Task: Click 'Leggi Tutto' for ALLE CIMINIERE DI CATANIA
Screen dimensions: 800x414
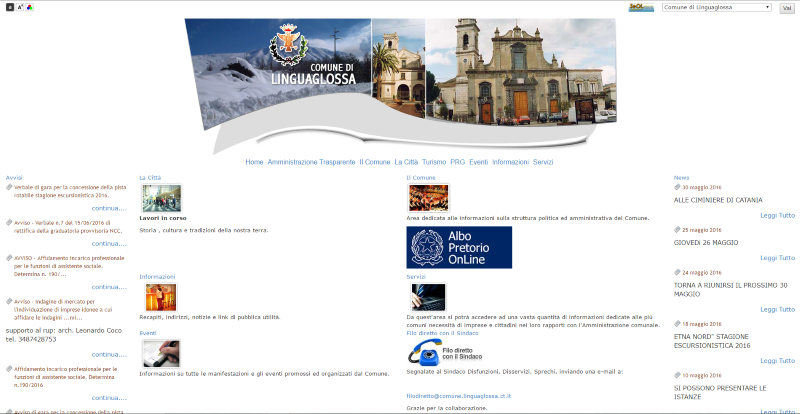Action: click(778, 215)
